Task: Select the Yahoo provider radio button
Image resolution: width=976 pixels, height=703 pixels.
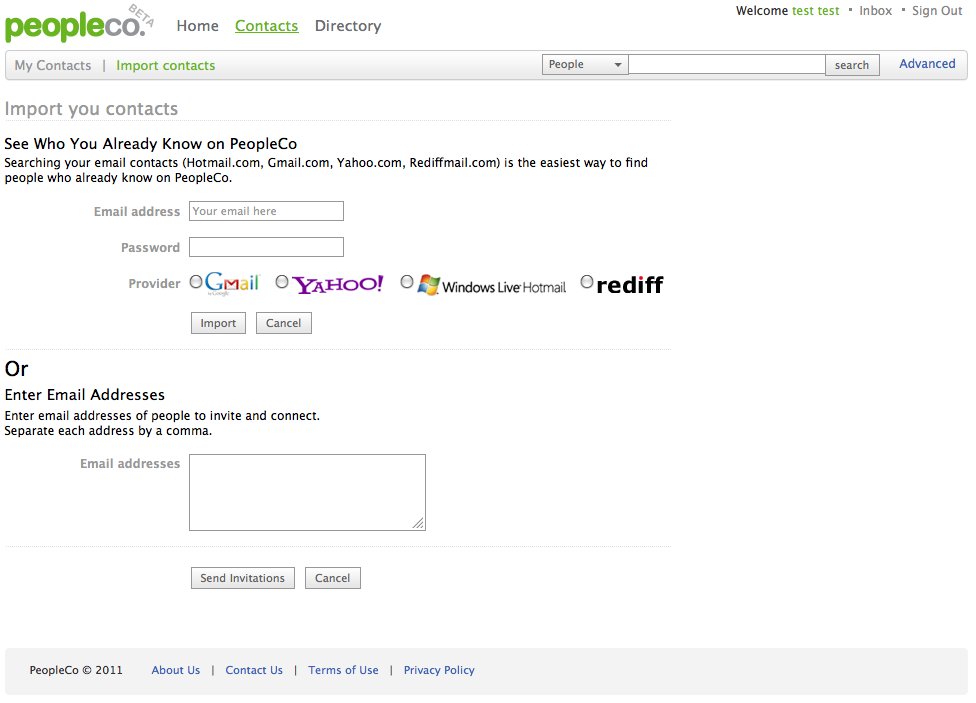Action: pyautogui.click(x=282, y=282)
